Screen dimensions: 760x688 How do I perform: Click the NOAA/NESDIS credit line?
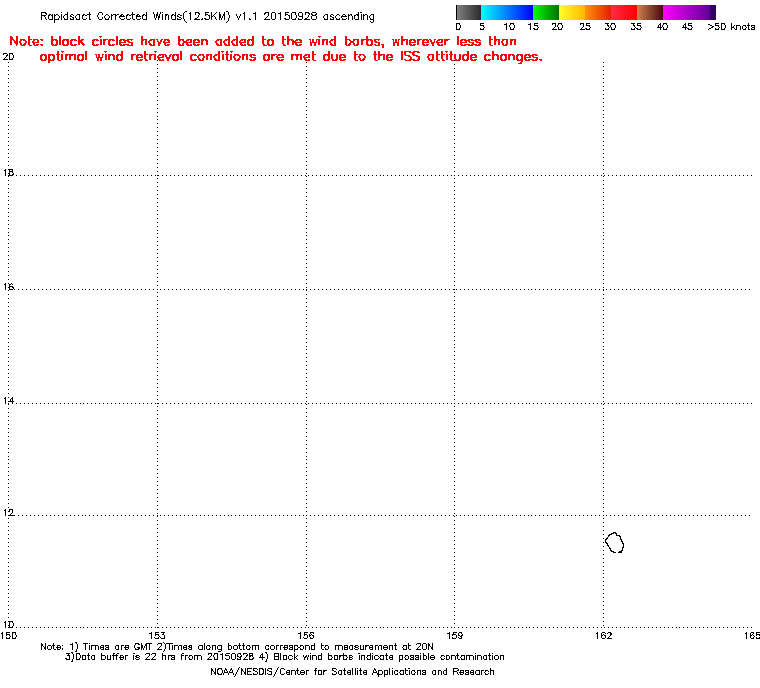pos(352,672)
